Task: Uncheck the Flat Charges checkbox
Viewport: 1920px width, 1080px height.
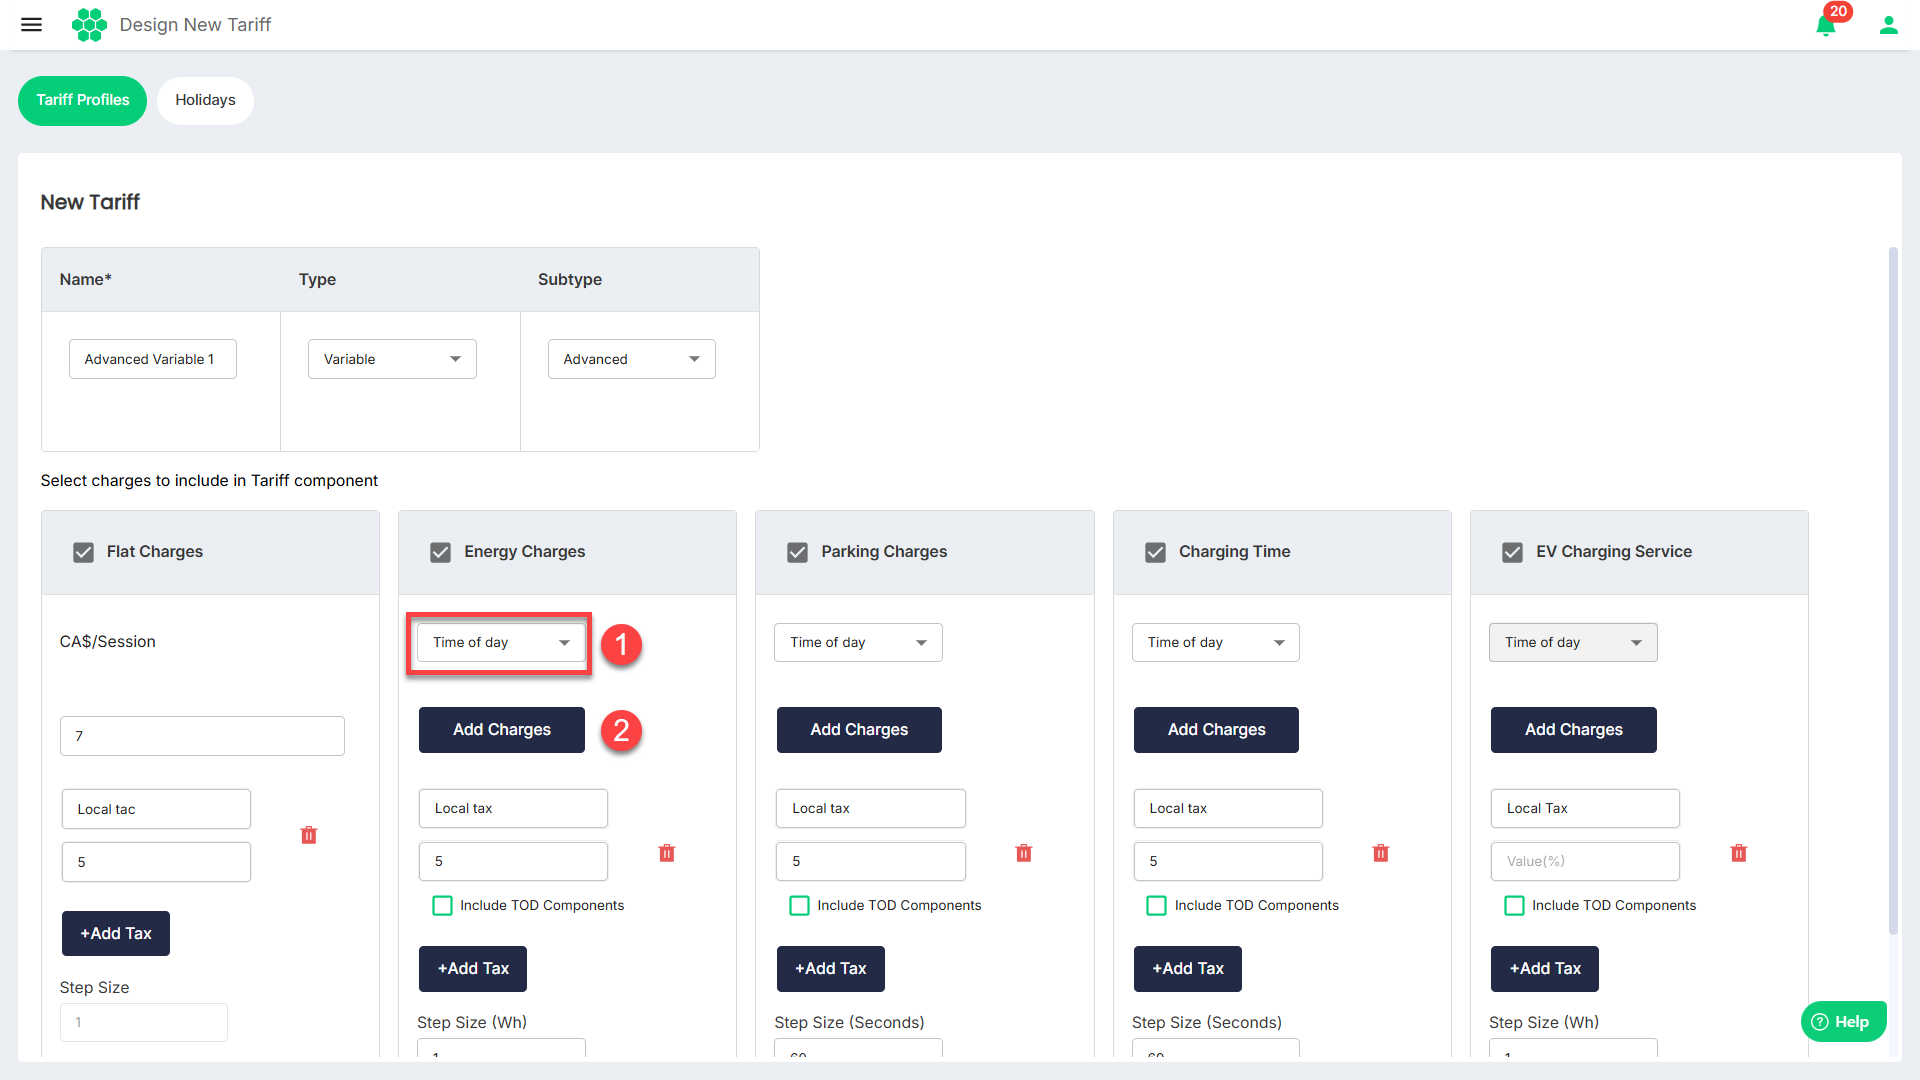Action: click(x=84, y=552)
